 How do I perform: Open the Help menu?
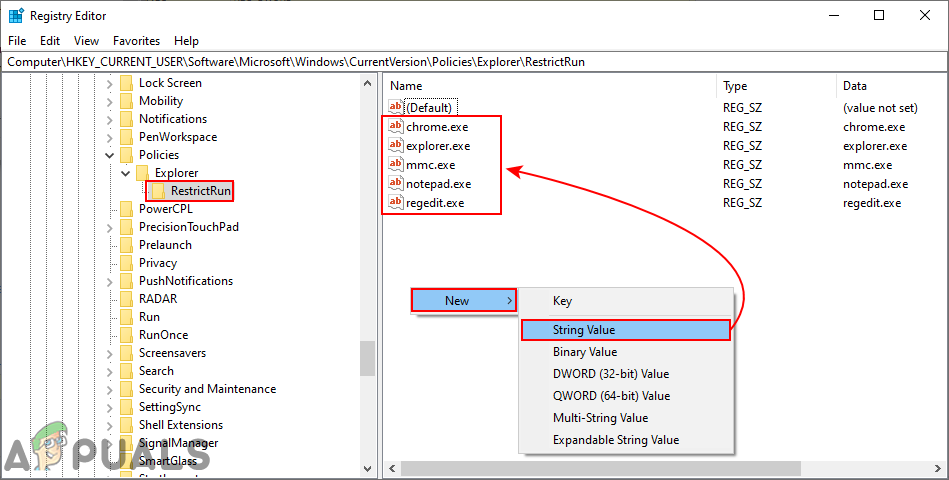186,41
